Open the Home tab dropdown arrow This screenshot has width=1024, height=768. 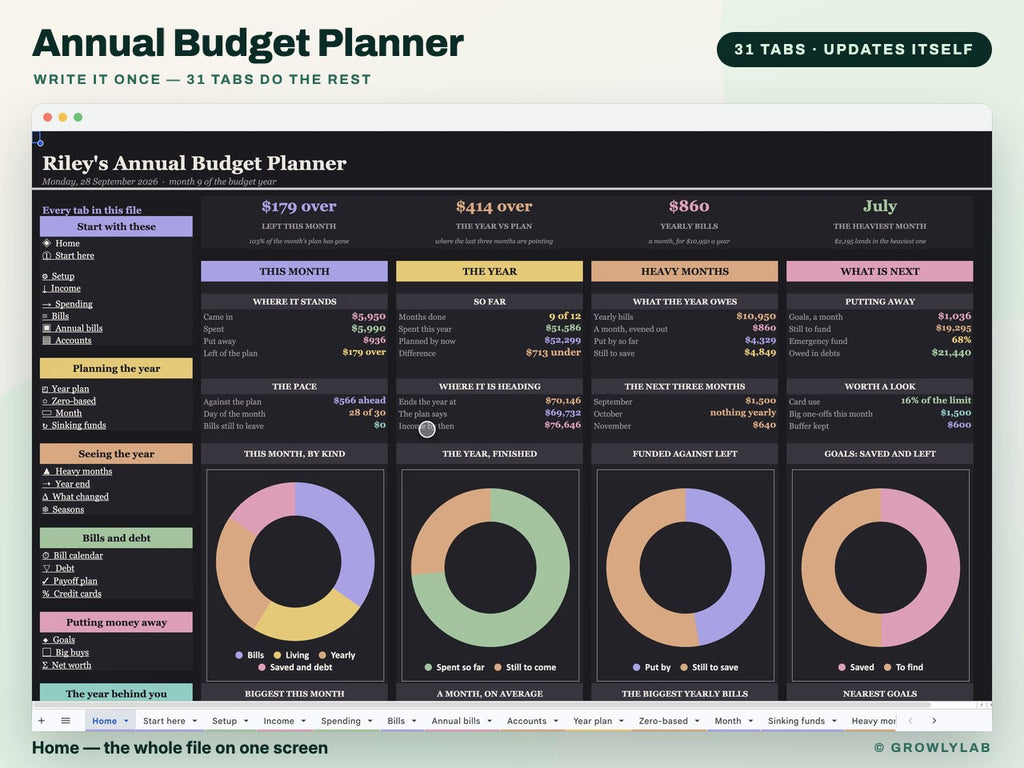point(126,721)
